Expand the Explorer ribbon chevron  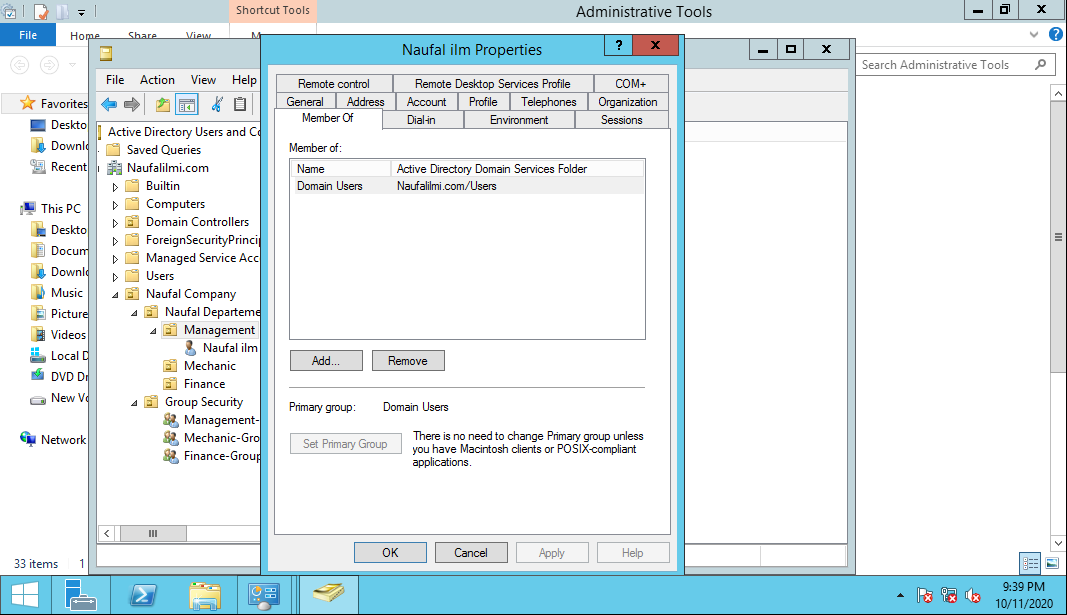tap(1034, 34)
